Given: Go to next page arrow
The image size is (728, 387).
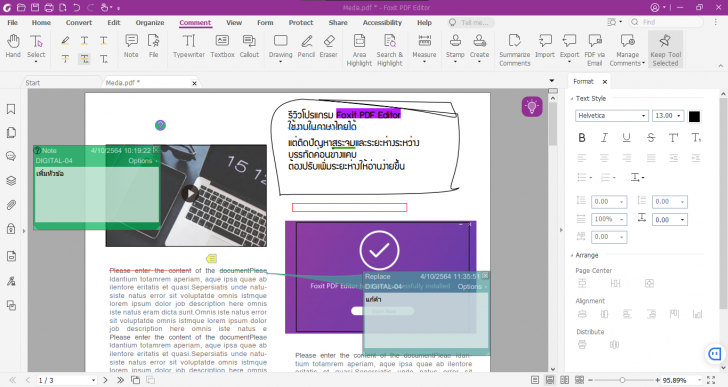Looking at the screenshot, I should point(105,380).
